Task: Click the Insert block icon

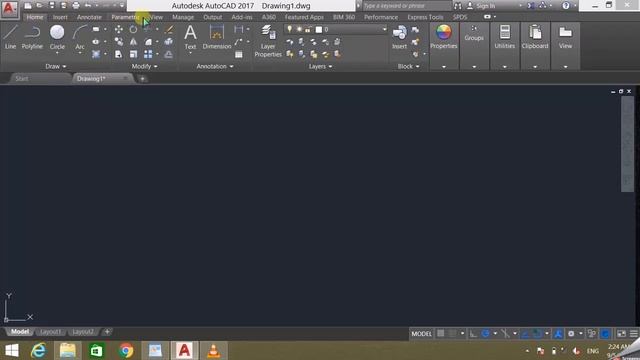Action: tap(399, 37)
